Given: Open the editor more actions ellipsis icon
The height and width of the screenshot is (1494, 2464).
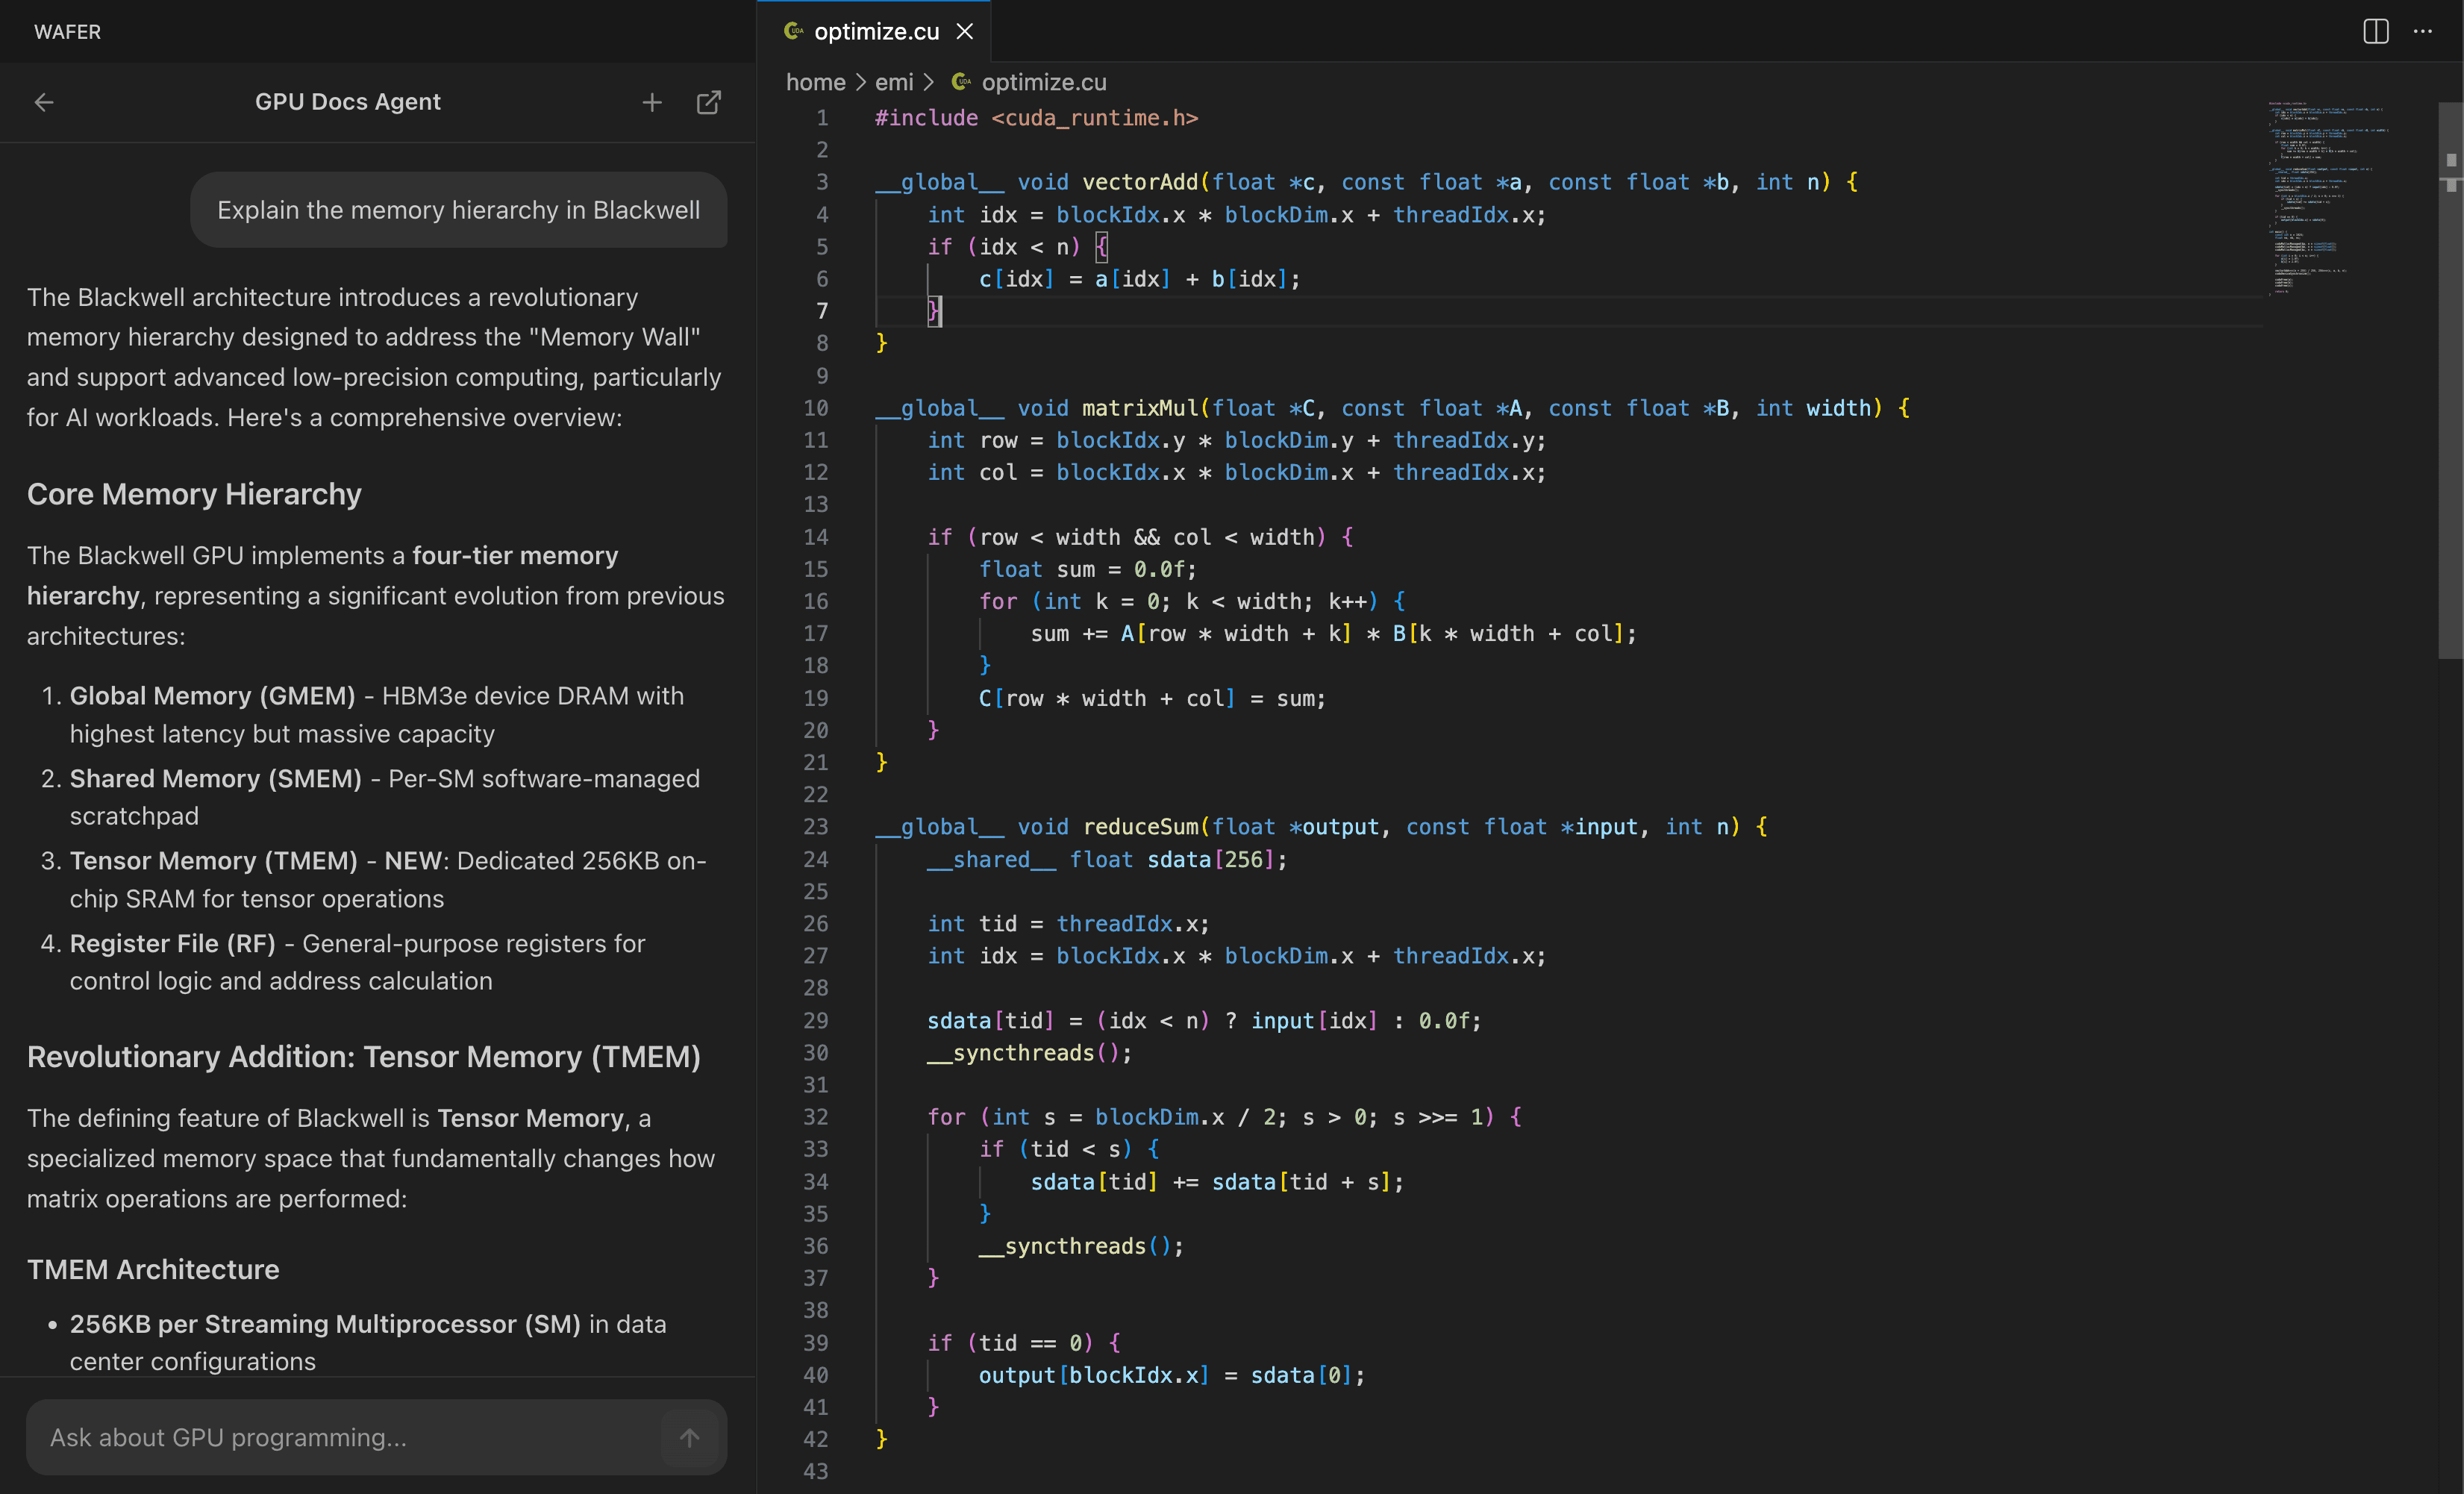Looking at the screenshot, I should click(2424, 31).
